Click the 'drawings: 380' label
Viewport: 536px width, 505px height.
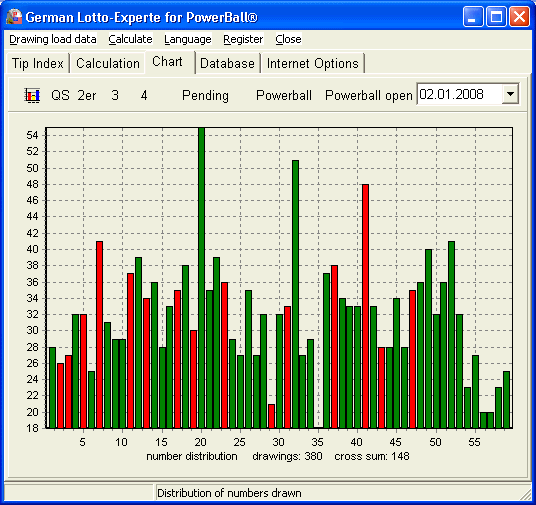point(287,456)
